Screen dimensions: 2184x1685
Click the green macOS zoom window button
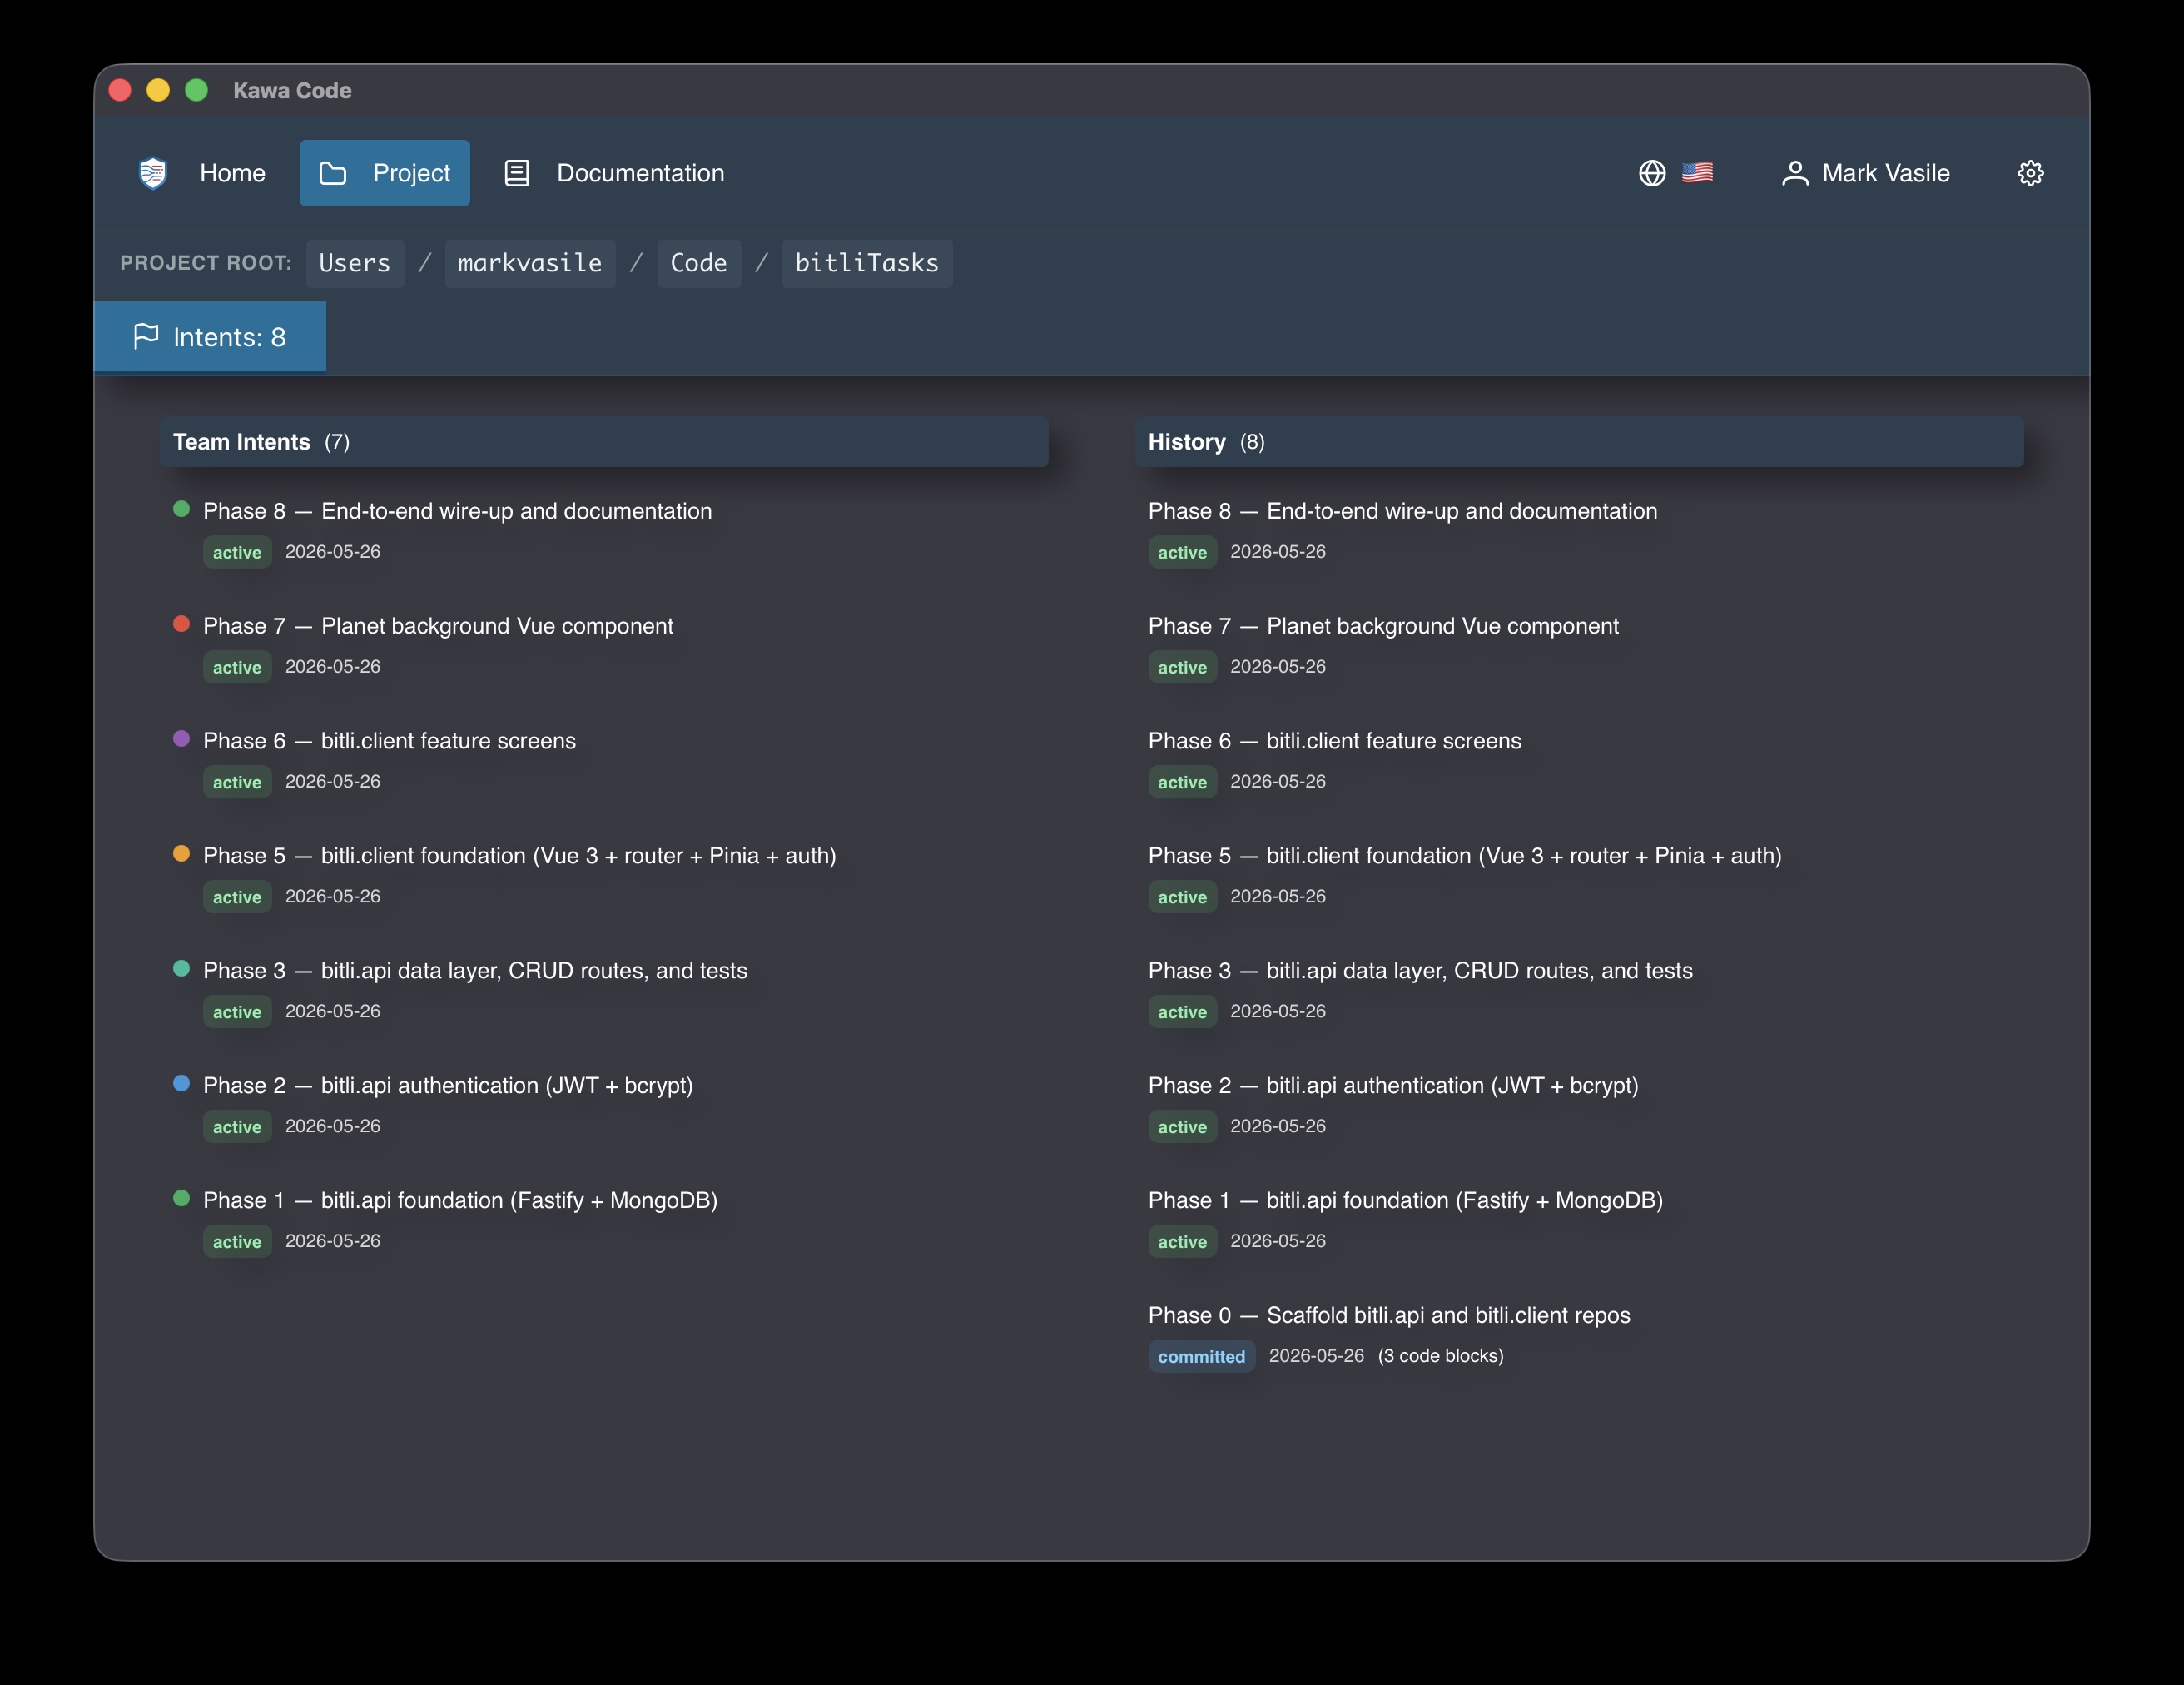click(197, 90)
